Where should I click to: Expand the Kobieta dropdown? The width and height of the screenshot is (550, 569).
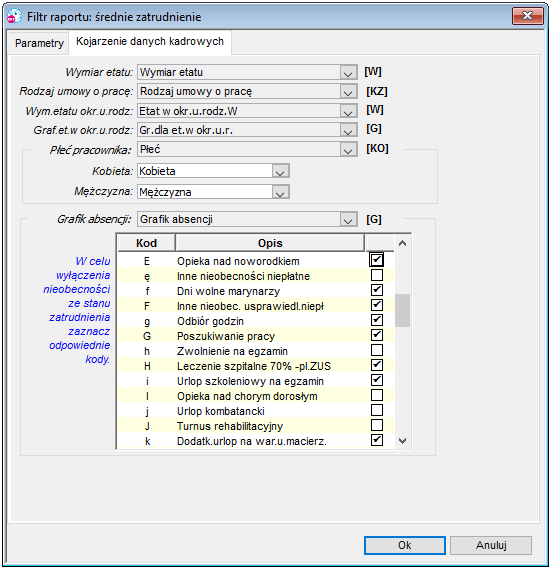pyautogui.click(x=280, y=171)
